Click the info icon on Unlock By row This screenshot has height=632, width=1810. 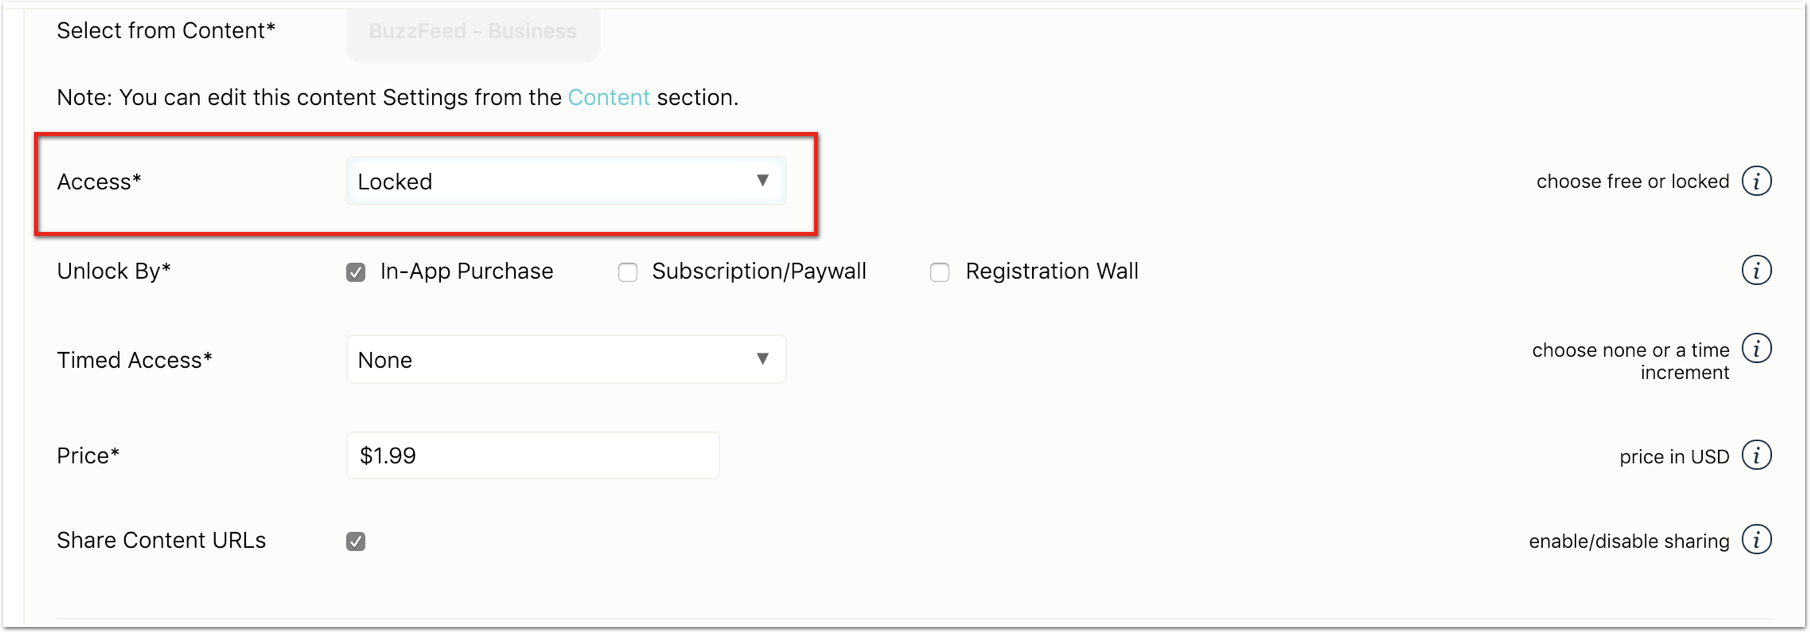pos(1756,270)
